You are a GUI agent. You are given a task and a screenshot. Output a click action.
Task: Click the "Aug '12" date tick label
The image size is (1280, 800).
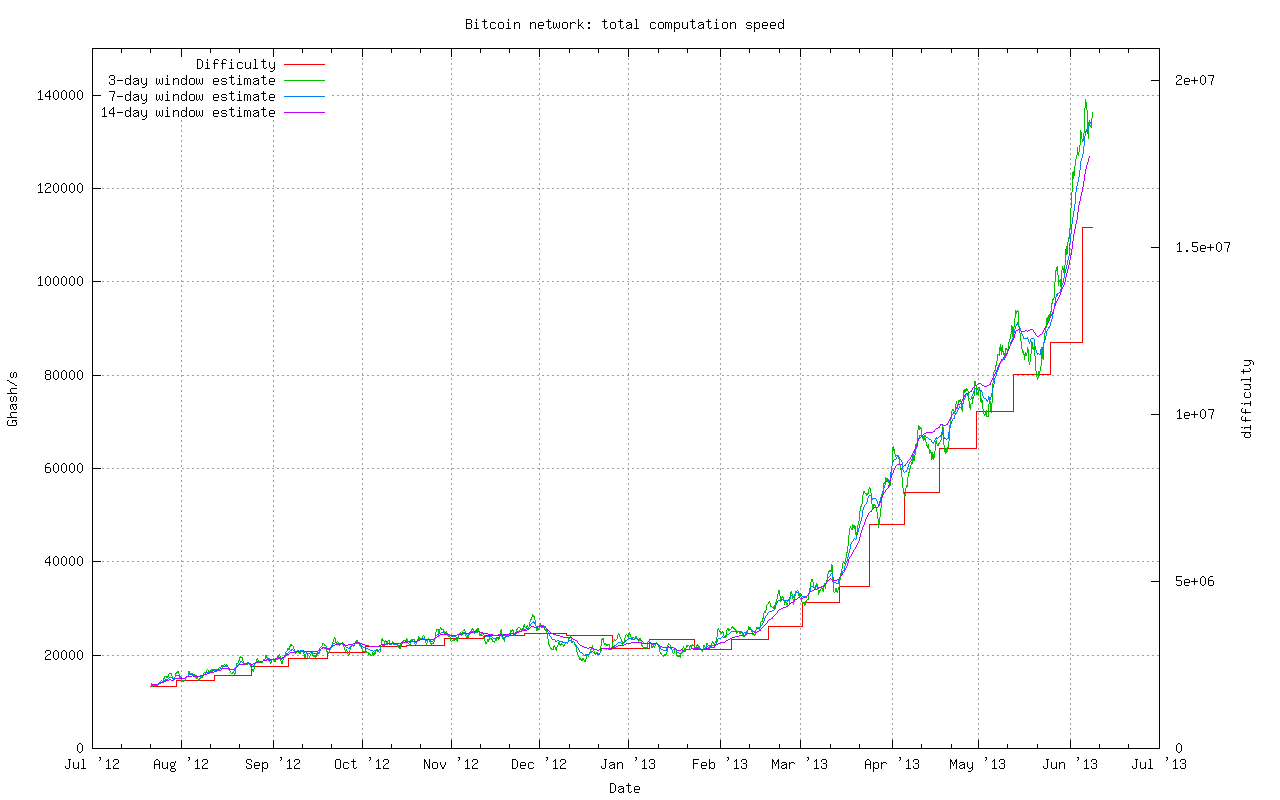tap(181, 765)
